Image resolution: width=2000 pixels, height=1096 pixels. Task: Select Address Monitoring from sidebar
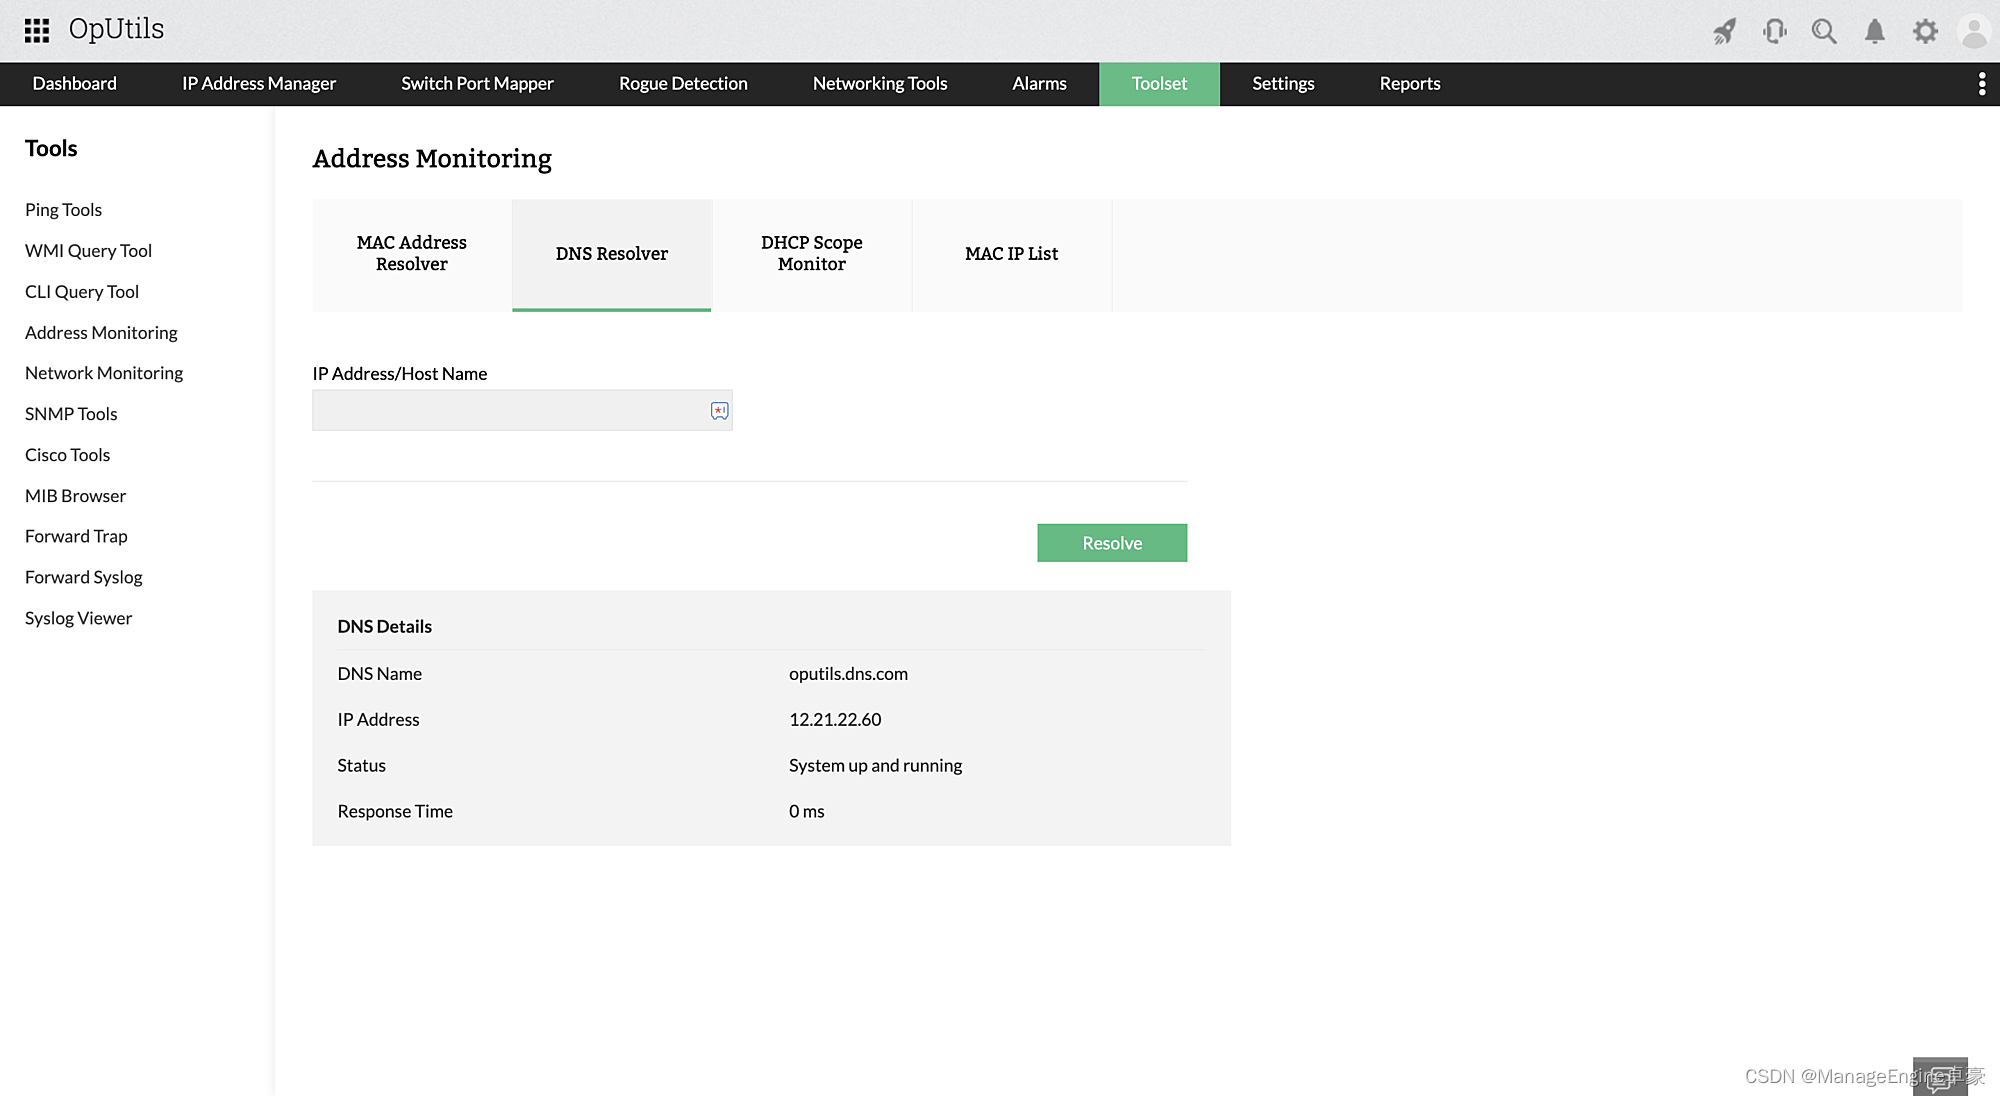[101, 332]
